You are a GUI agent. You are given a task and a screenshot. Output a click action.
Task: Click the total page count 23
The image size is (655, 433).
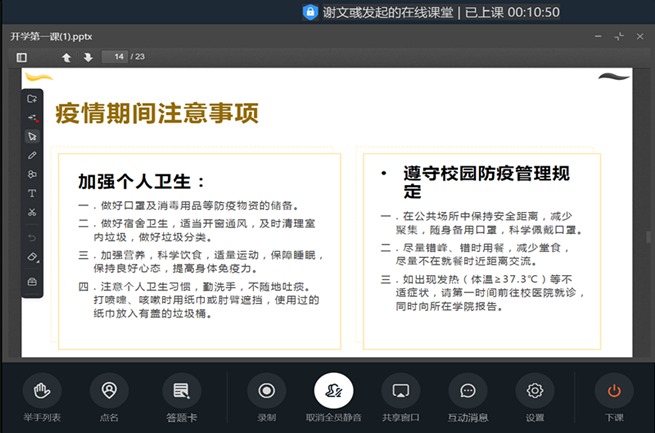pos(140,57)
